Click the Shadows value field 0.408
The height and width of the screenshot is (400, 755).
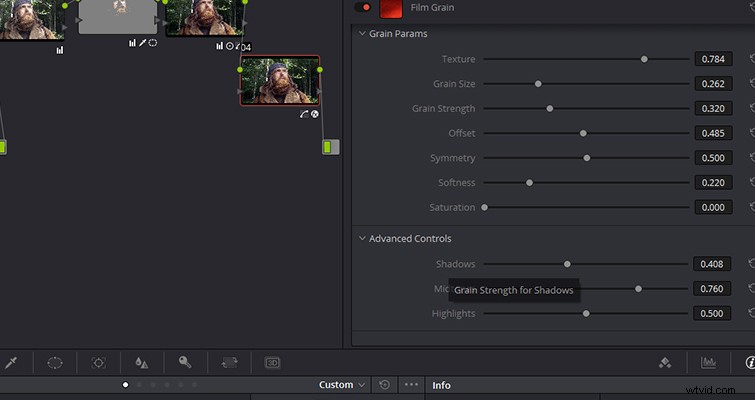(712, 264)
